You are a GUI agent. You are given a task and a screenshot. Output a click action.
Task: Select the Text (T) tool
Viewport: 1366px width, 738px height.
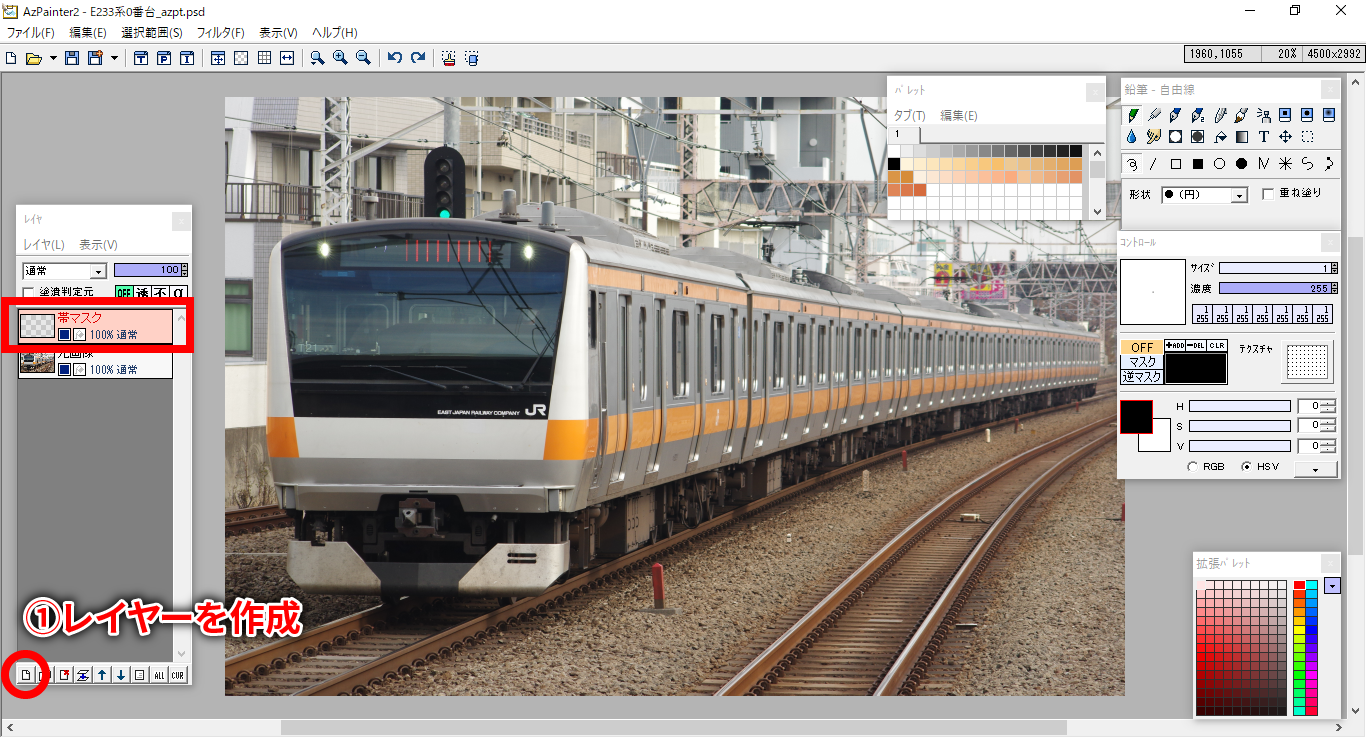(1264, 137)
